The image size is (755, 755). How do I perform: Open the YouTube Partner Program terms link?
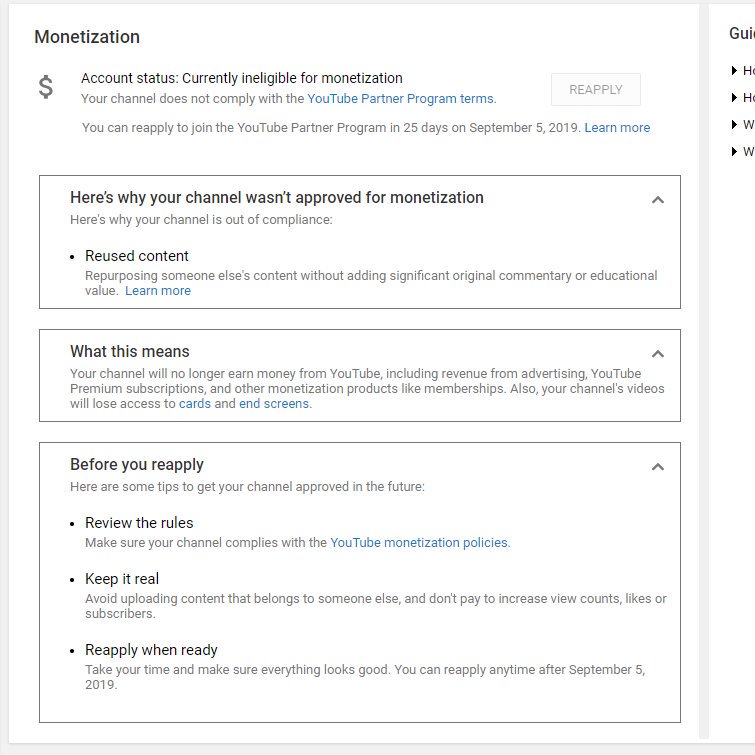(x=402, y=99)
